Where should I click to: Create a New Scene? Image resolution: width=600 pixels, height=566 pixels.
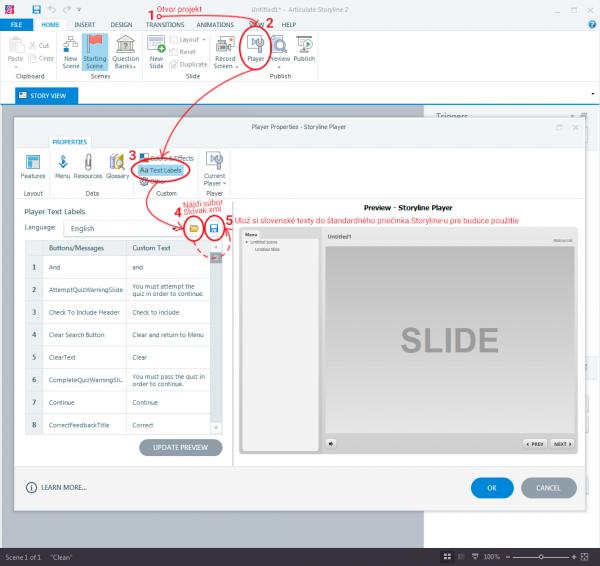pyautogui.click(x=71, y=52)
